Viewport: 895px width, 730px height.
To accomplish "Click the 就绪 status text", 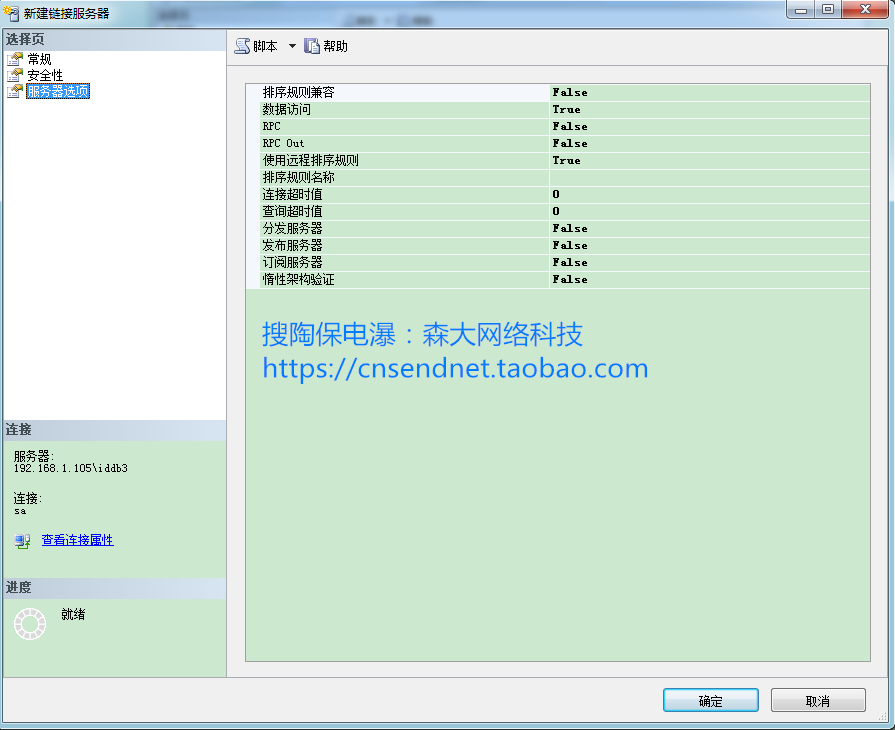I will click(73, 614).
